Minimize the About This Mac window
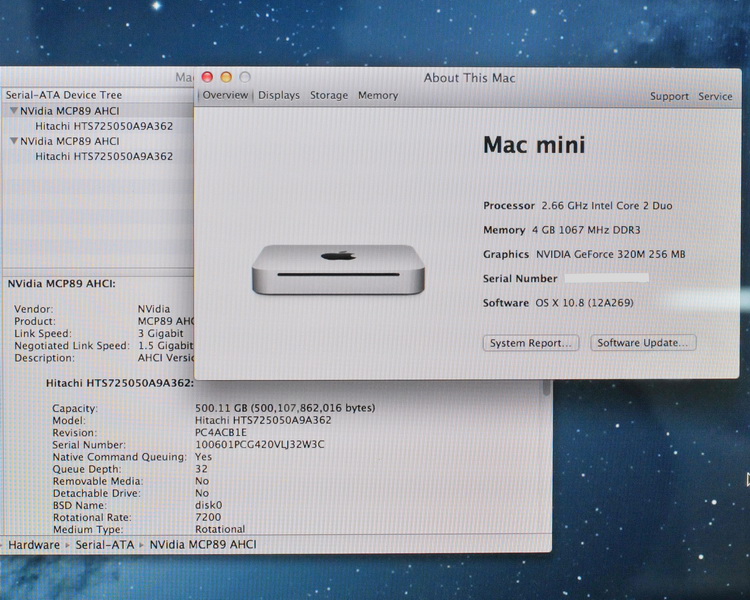Viewport: 750px width, 600px height. [226, 77]
